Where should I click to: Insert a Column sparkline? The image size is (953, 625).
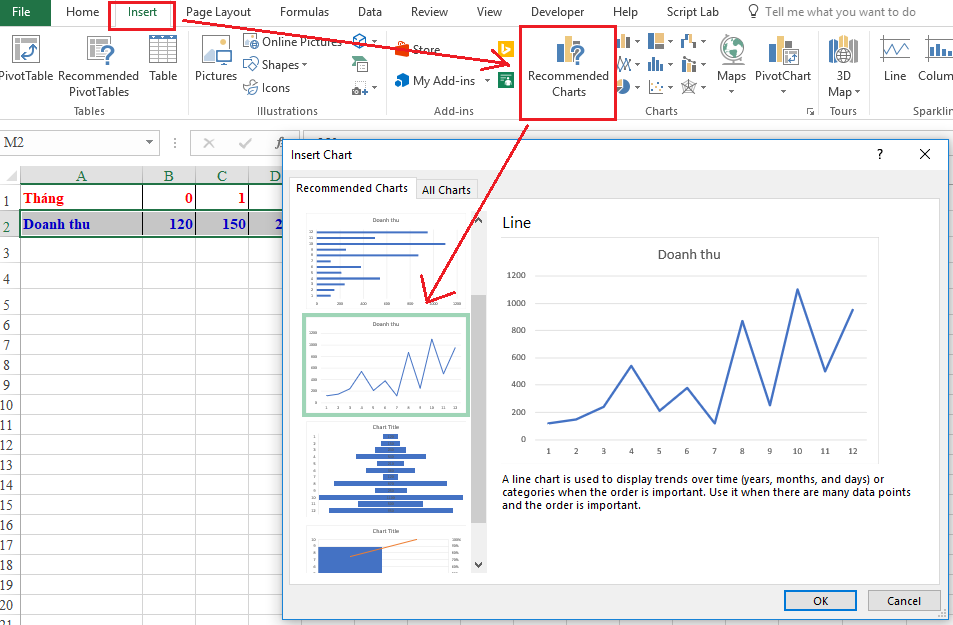click(938, 62)
